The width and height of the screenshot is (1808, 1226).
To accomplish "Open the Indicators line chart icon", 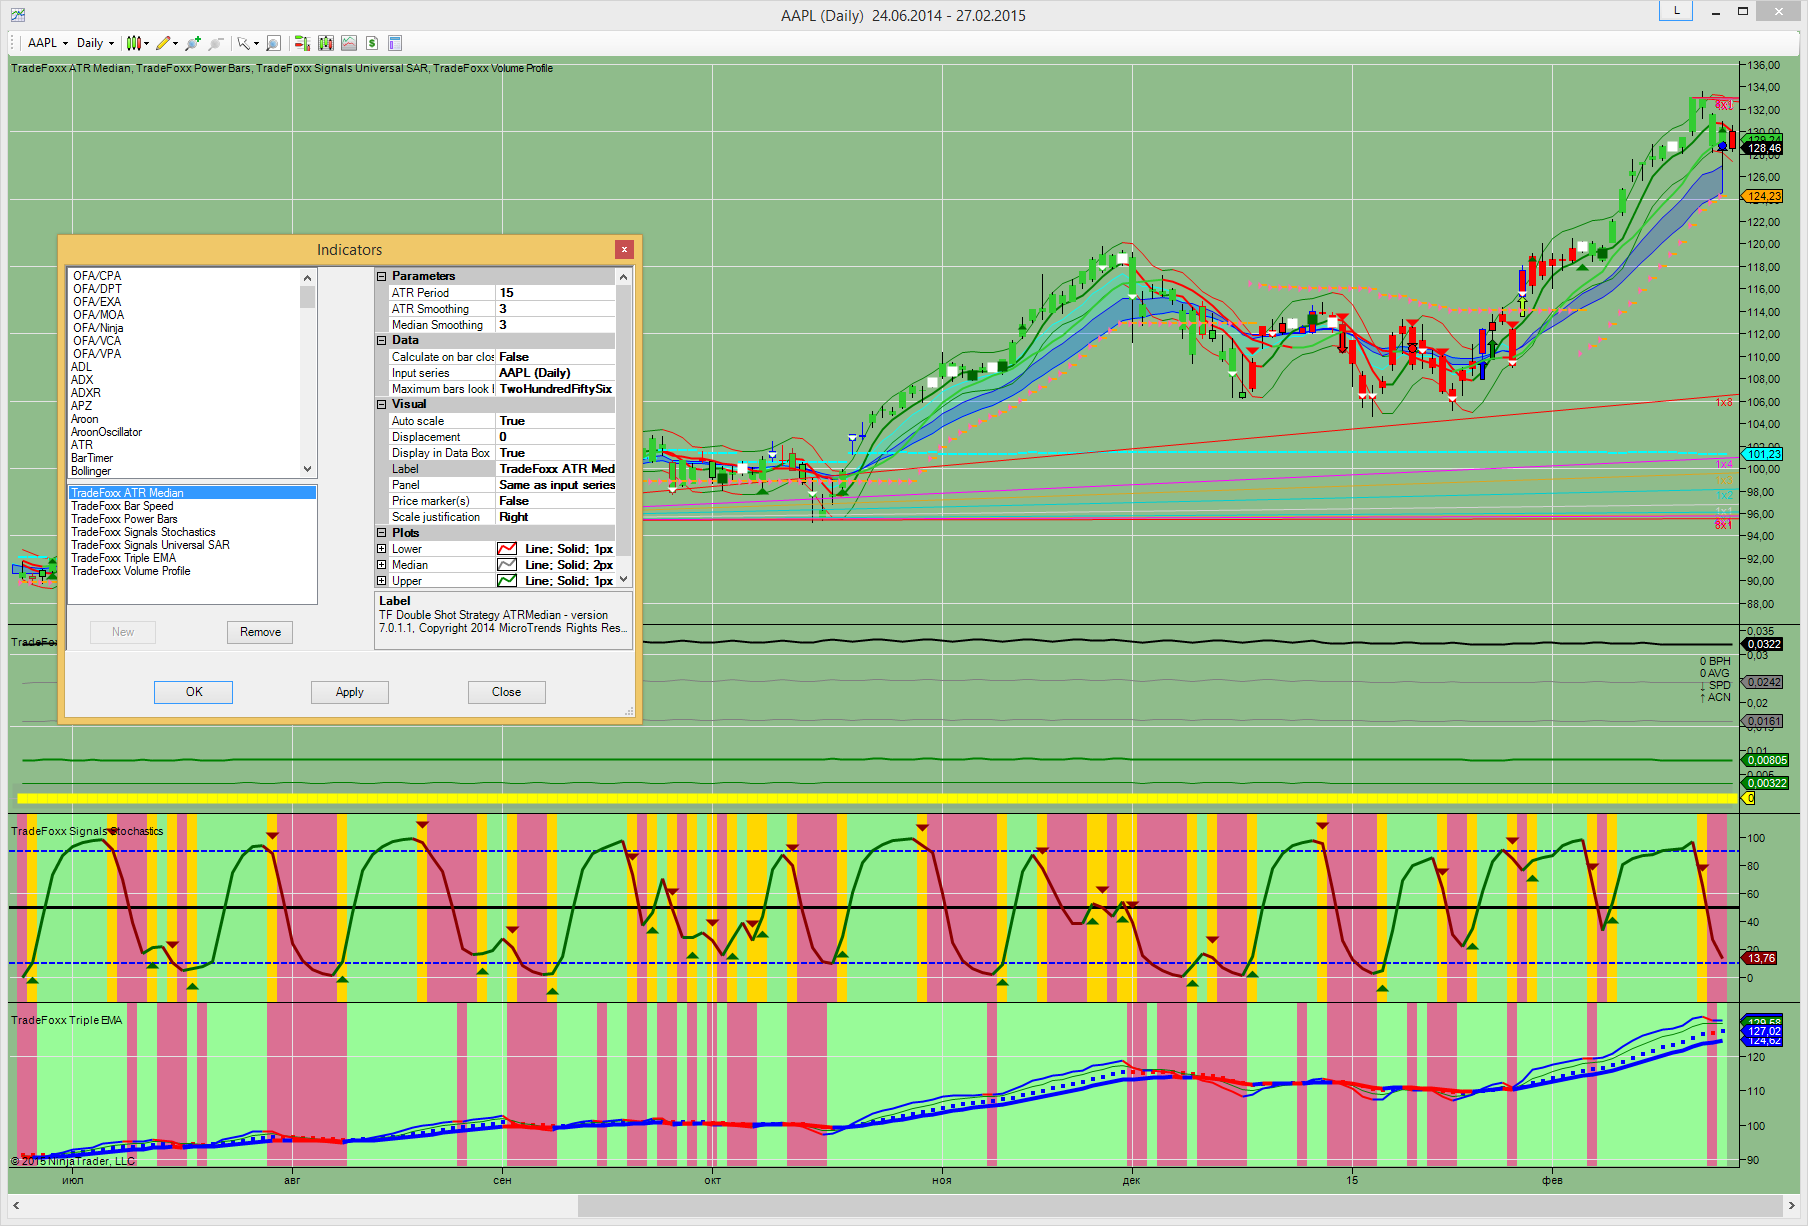I will (x=348, y=43).
